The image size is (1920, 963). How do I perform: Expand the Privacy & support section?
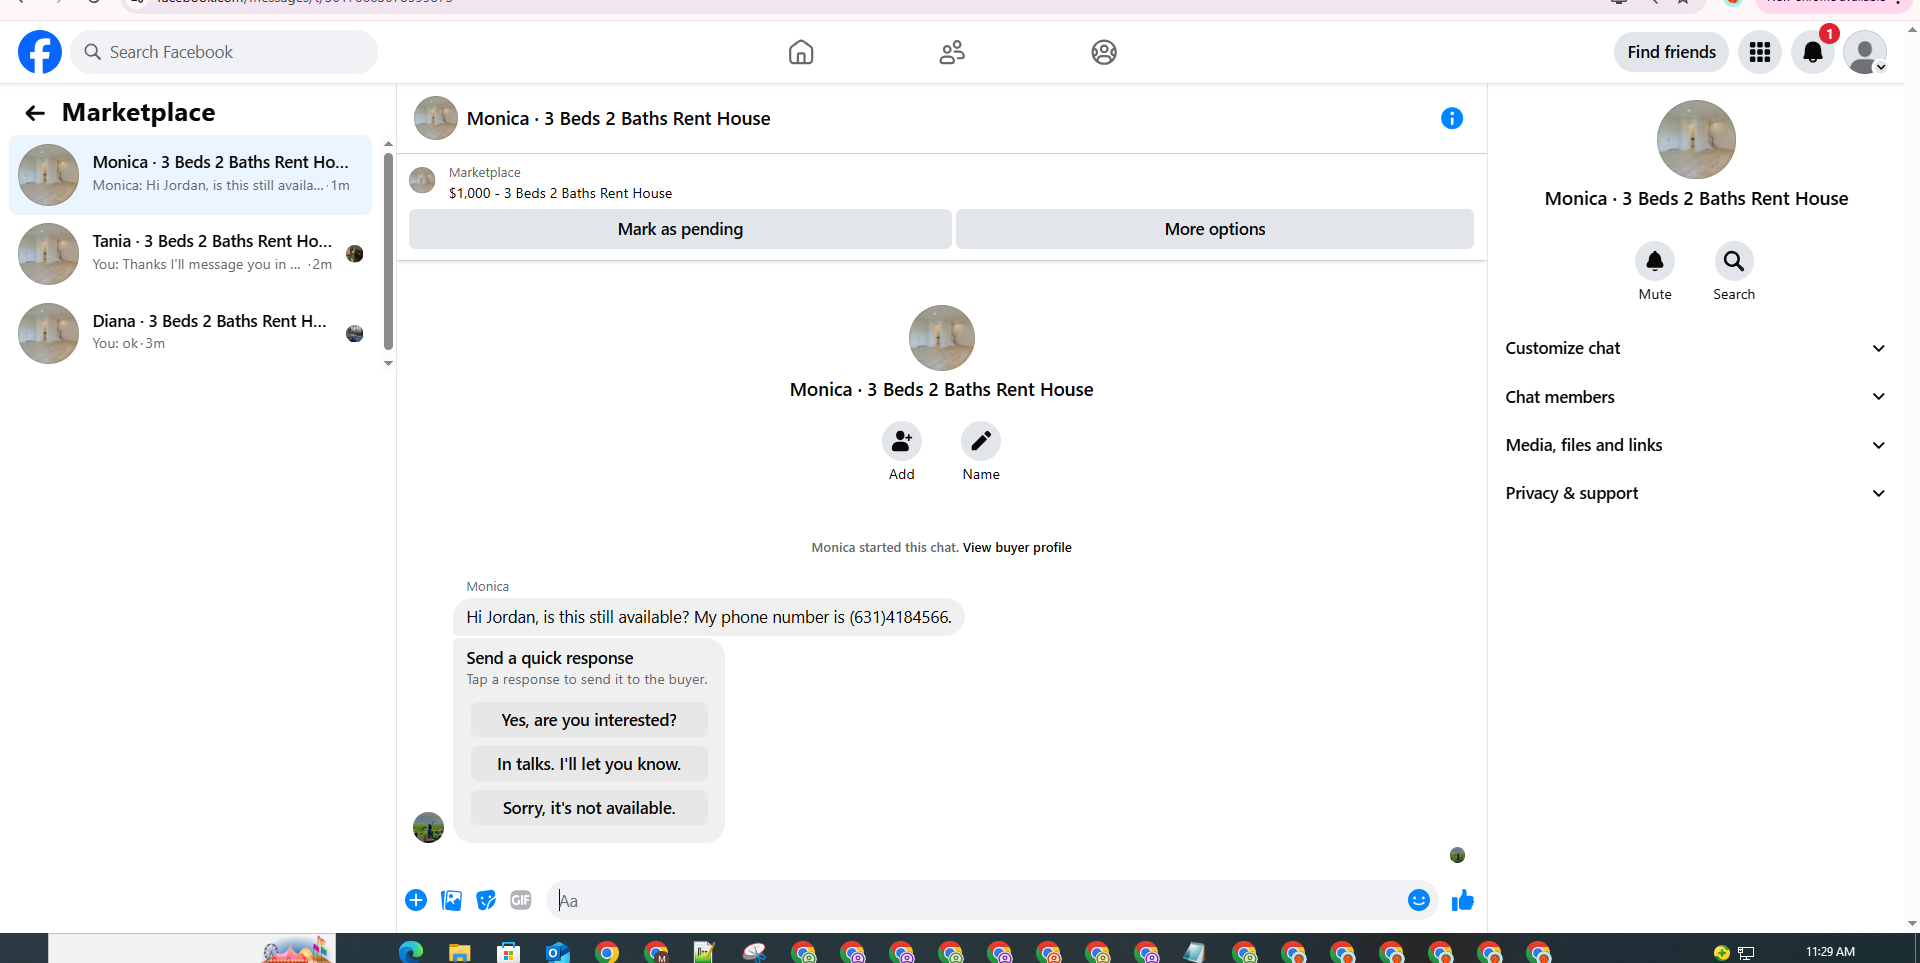point(1696,493)
